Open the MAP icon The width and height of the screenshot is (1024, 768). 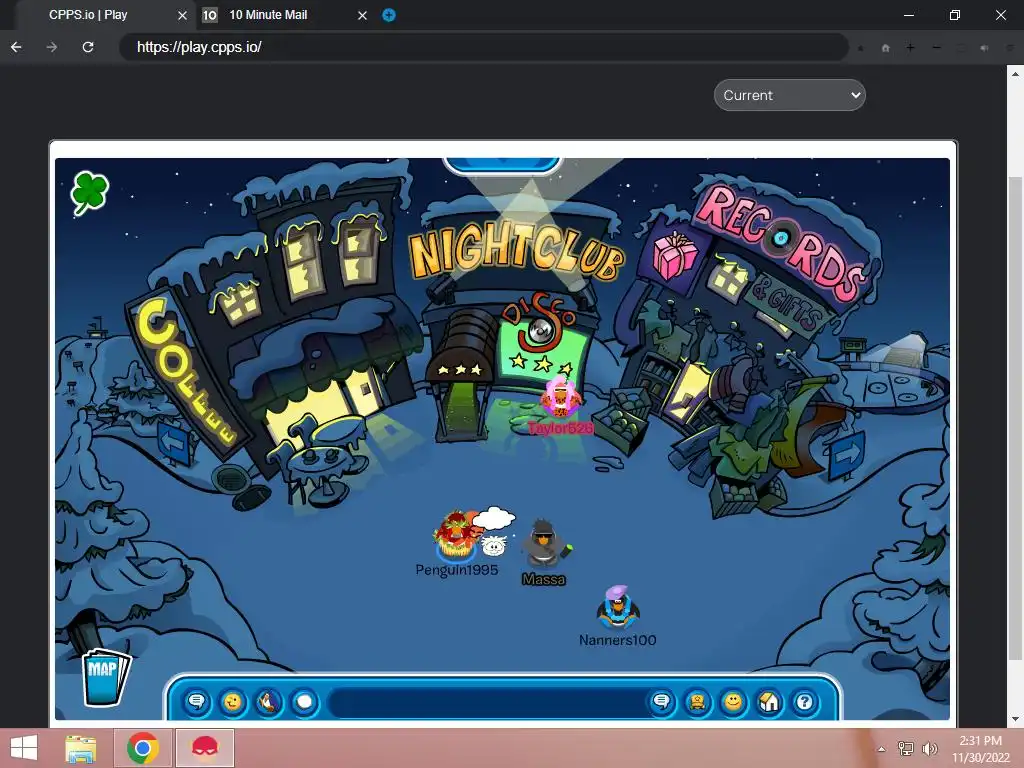point(105,677)
